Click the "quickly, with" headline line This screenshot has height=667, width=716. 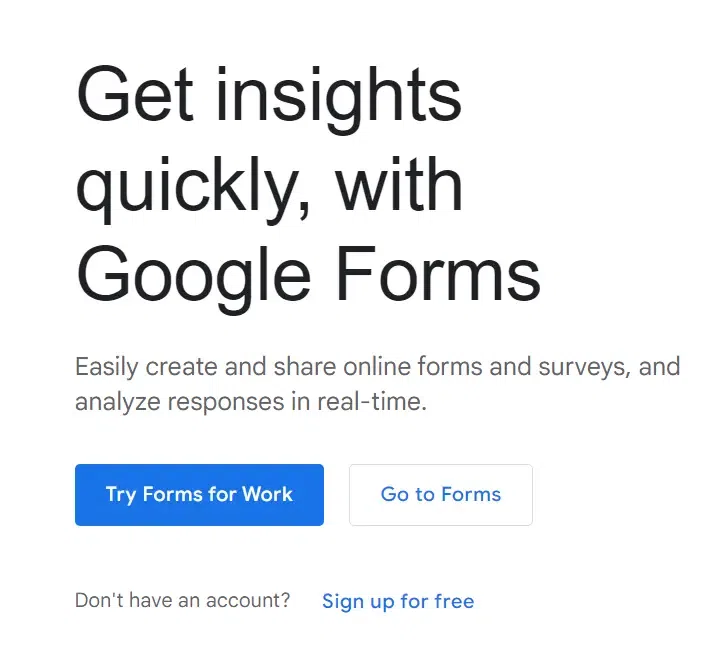point(269,186)
